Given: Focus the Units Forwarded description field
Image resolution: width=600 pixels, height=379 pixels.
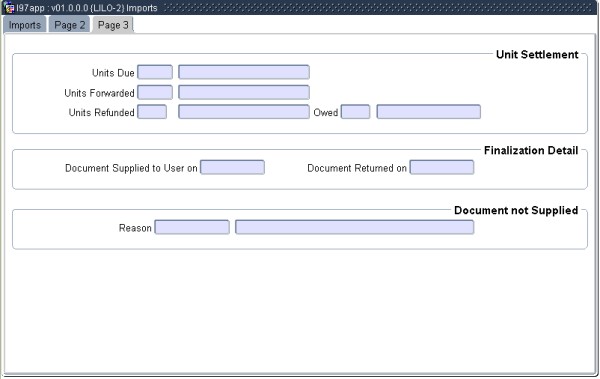Looking at the screenshot, I should pyautogui.click(x=244, y=93).
